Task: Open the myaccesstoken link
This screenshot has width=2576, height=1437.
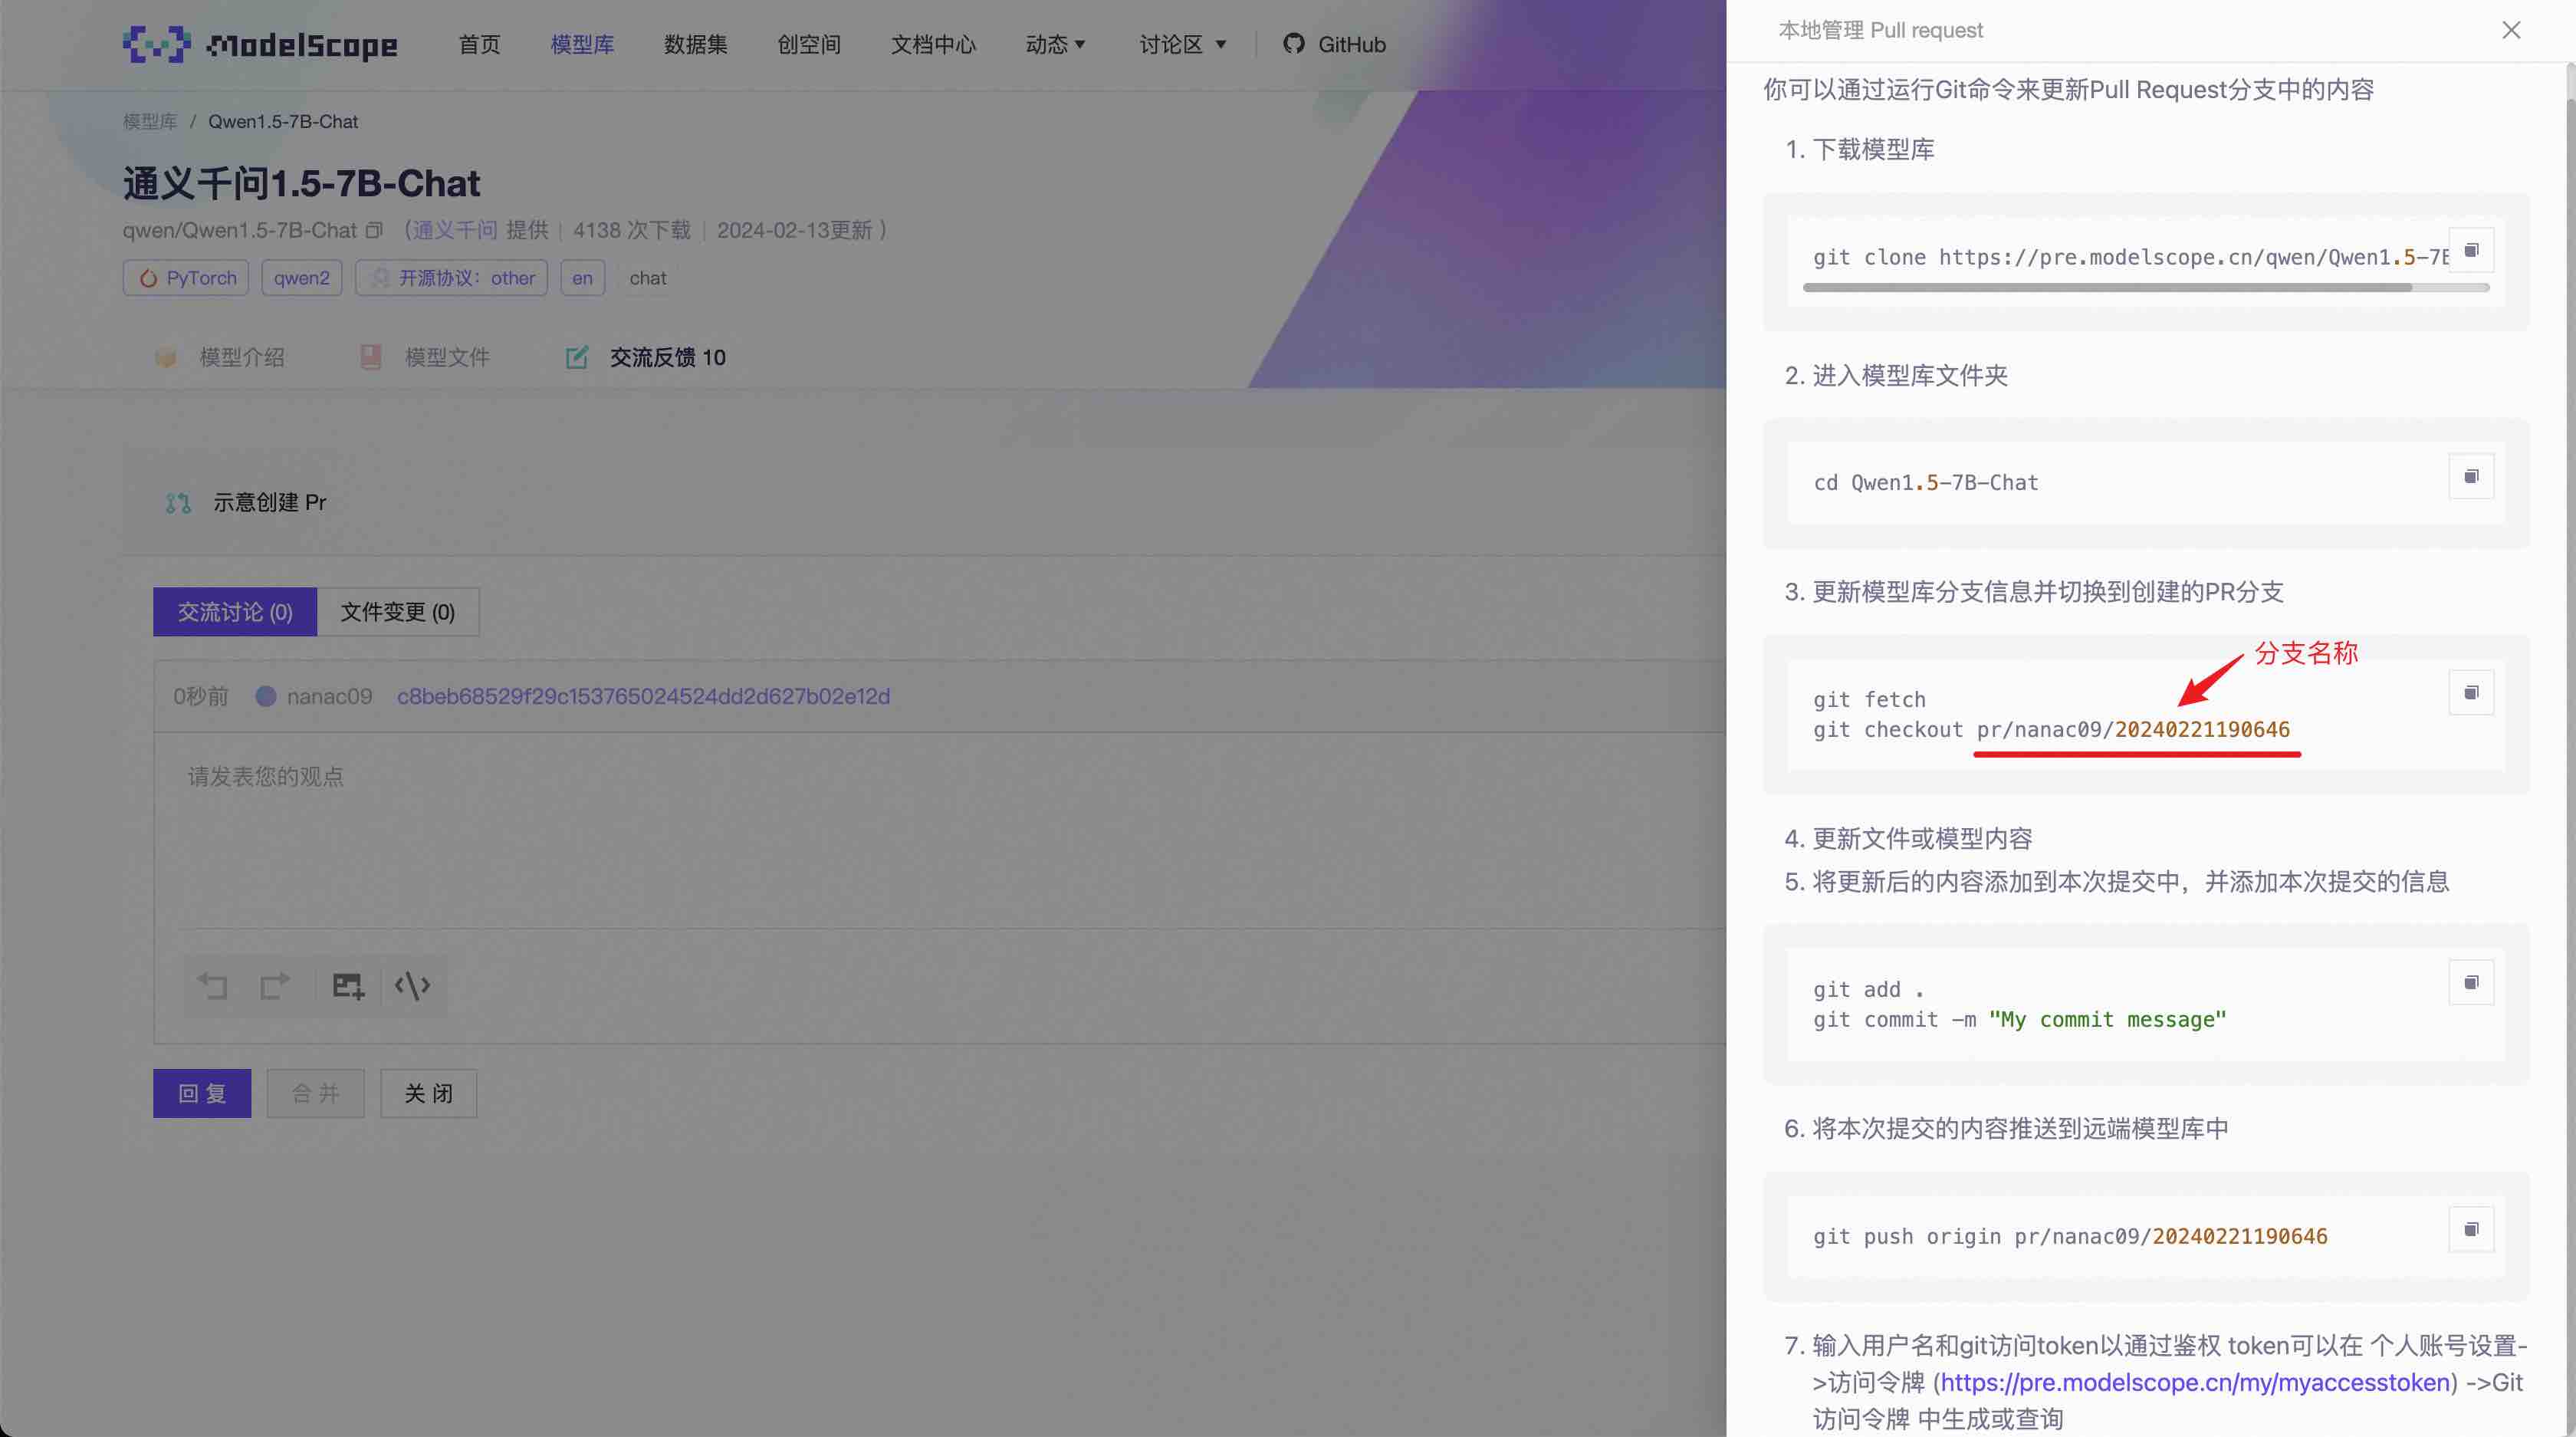Action: [x=2195, y=1382]
